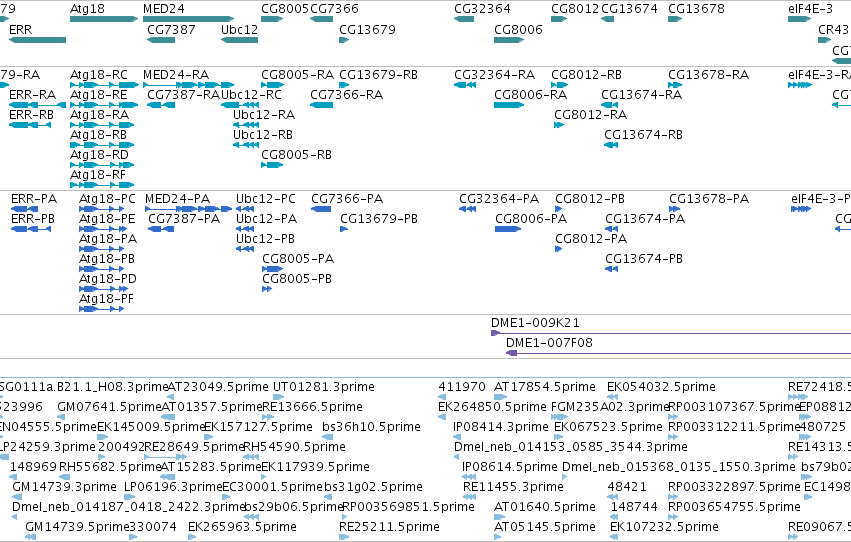Select protein CG8005-PB
Viewport: 851px width, 542px height.
click(297, 279)
